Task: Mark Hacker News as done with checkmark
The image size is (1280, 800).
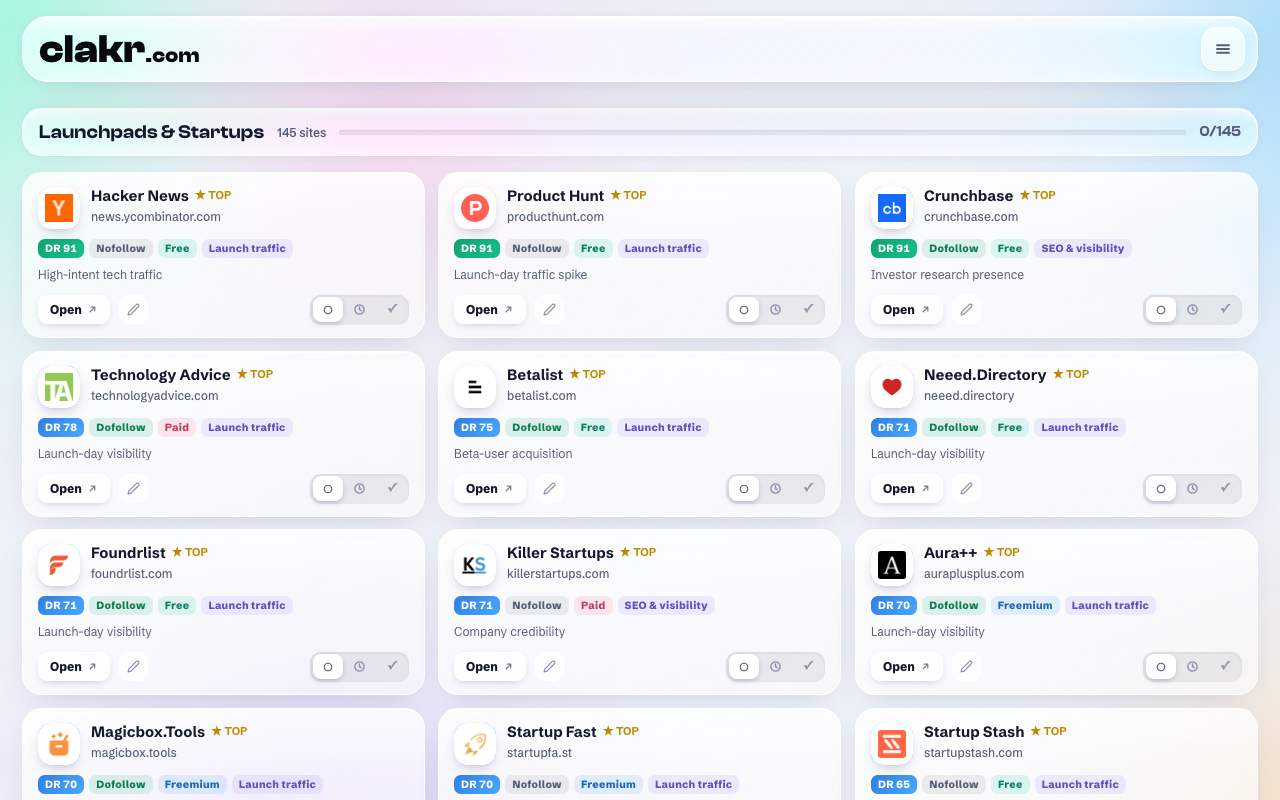Action: click(x=392, y=310)
